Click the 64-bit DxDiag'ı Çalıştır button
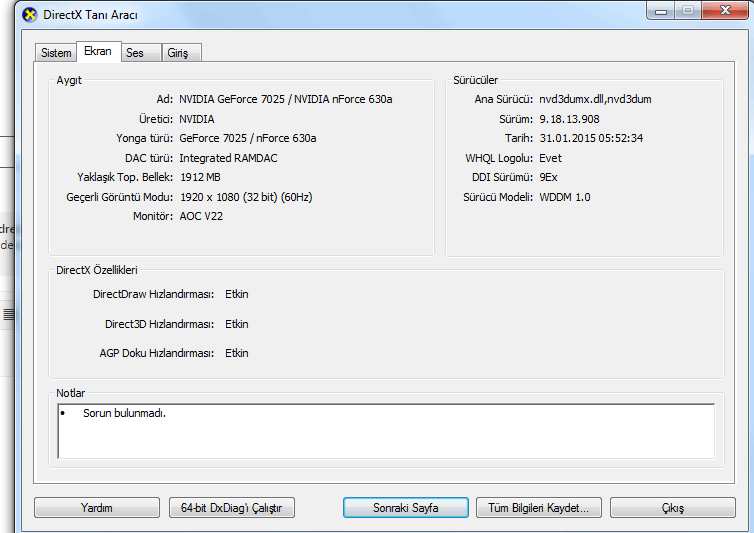This screenshot has width=754, height=533. point(231,508)
